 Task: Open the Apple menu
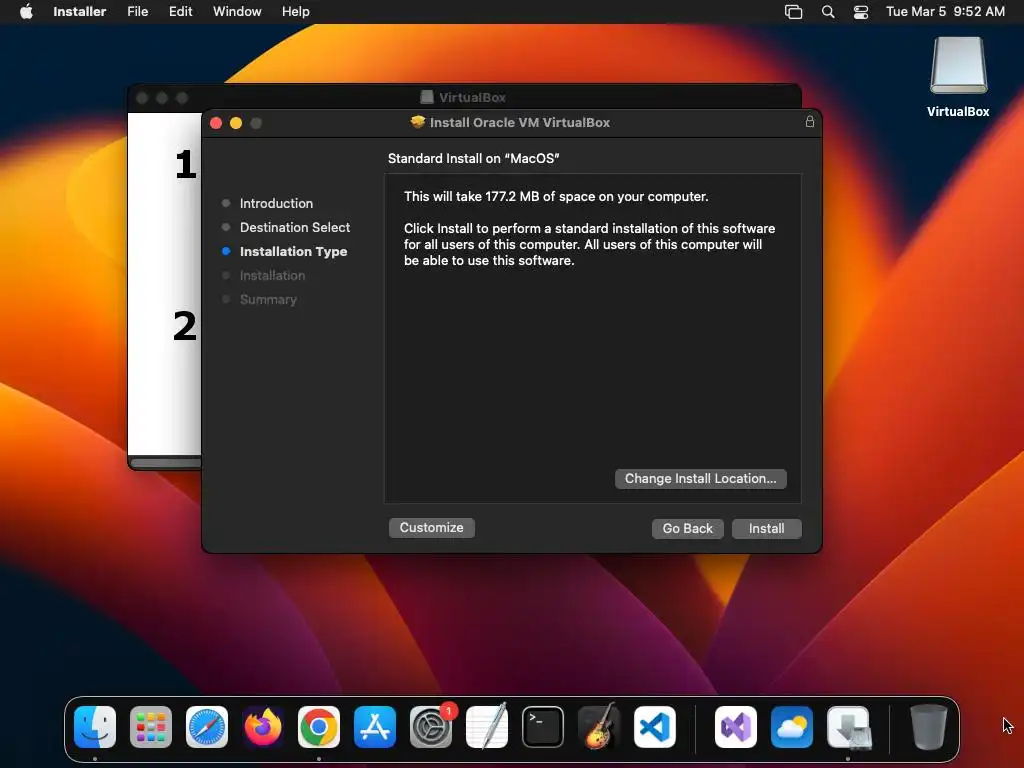pos(26,11)
